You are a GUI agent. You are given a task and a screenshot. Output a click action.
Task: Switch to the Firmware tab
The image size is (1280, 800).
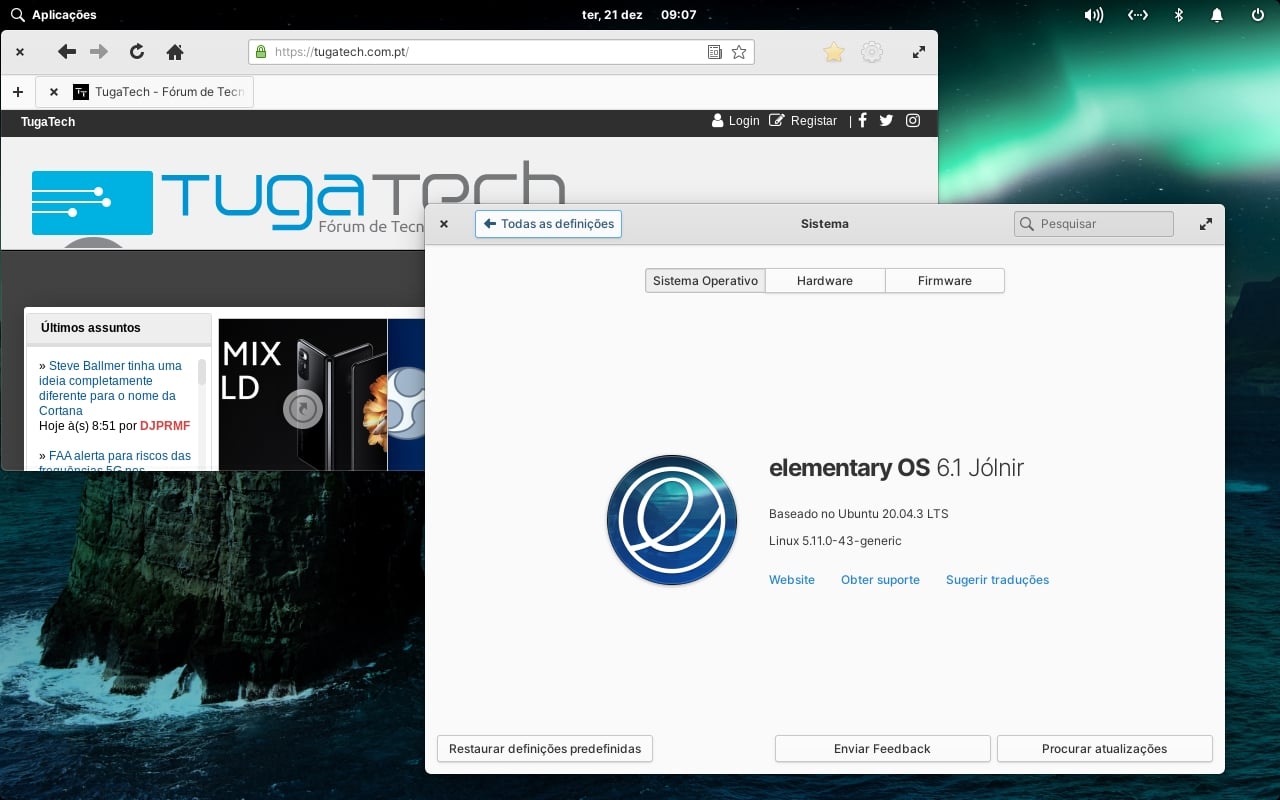[x=945, y=281]
